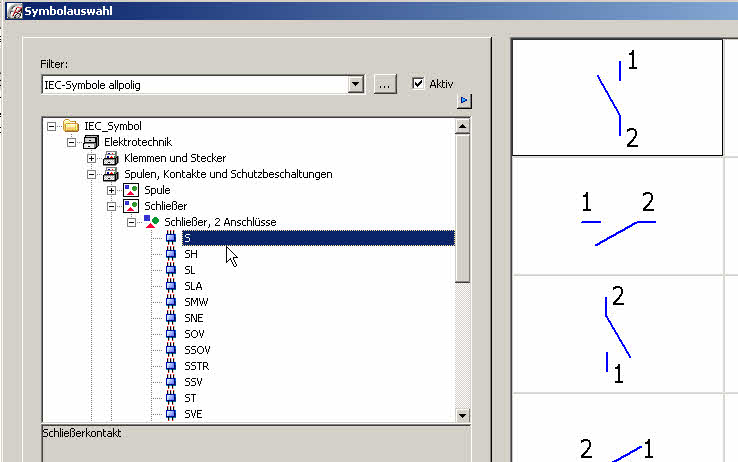Click the symbol icon beside SSTR
Image resolution: width=738 pixels, height=462 pixels.
click(x=171, y=366)
